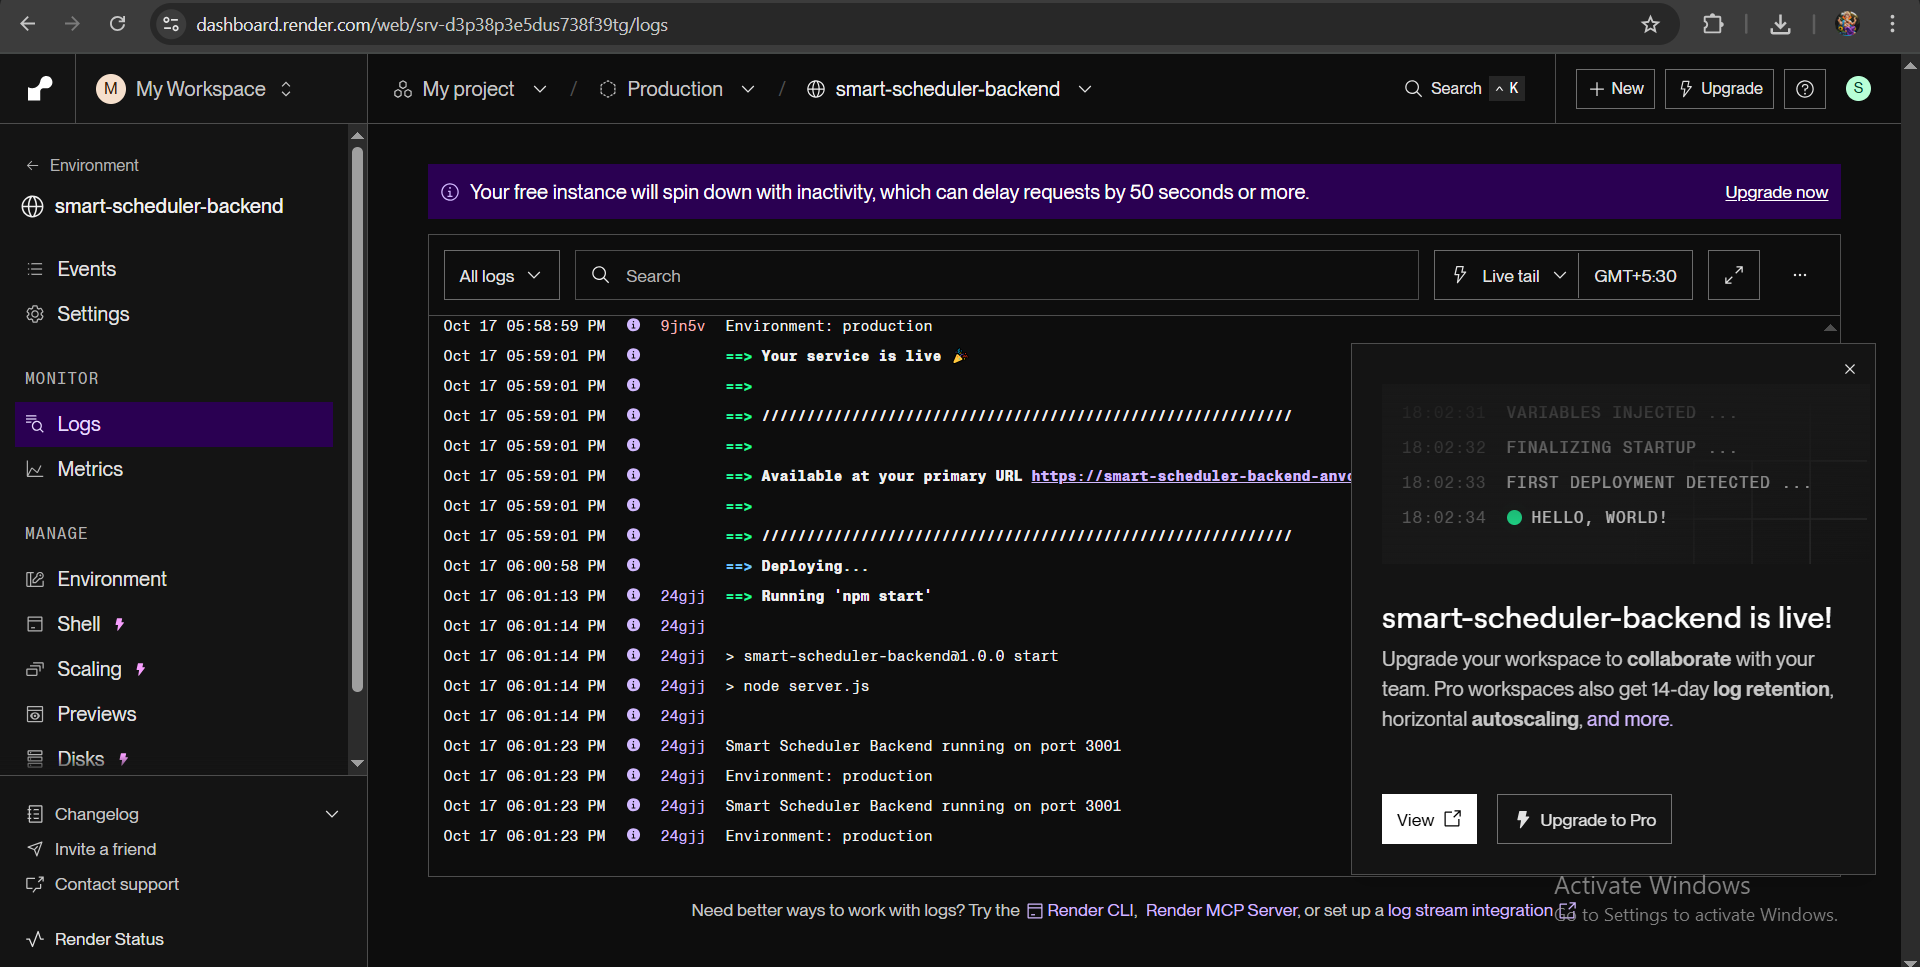Click sidebar scrollbar down arrow
The height and width of the screenshot is (967, 1920).
tap(357, 763)
